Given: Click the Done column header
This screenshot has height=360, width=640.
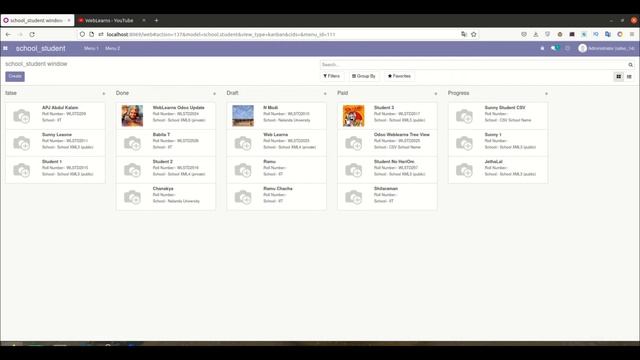Looking at the screenshot, I should click(122, 93).
